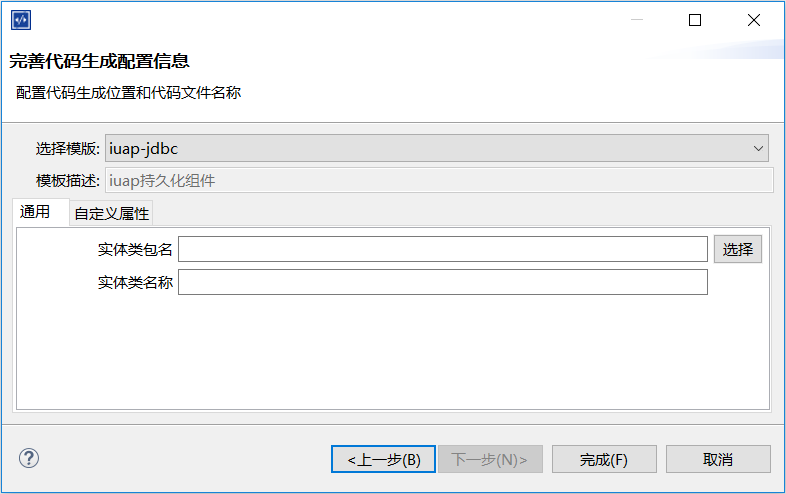Finish the wizard with 完成(F)
The height and width of the screenshot is (494, 786).
coord(604,459)
